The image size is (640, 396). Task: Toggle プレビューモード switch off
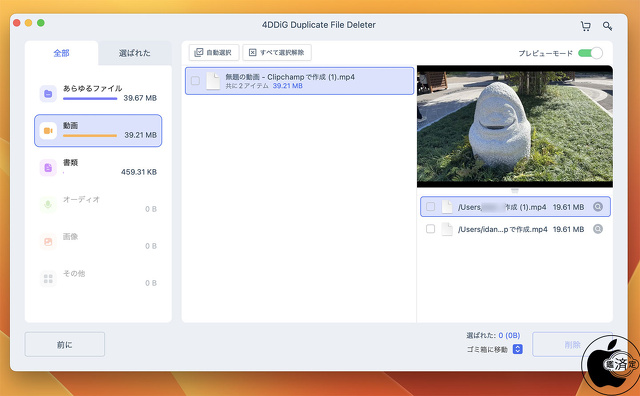[590, 53]
